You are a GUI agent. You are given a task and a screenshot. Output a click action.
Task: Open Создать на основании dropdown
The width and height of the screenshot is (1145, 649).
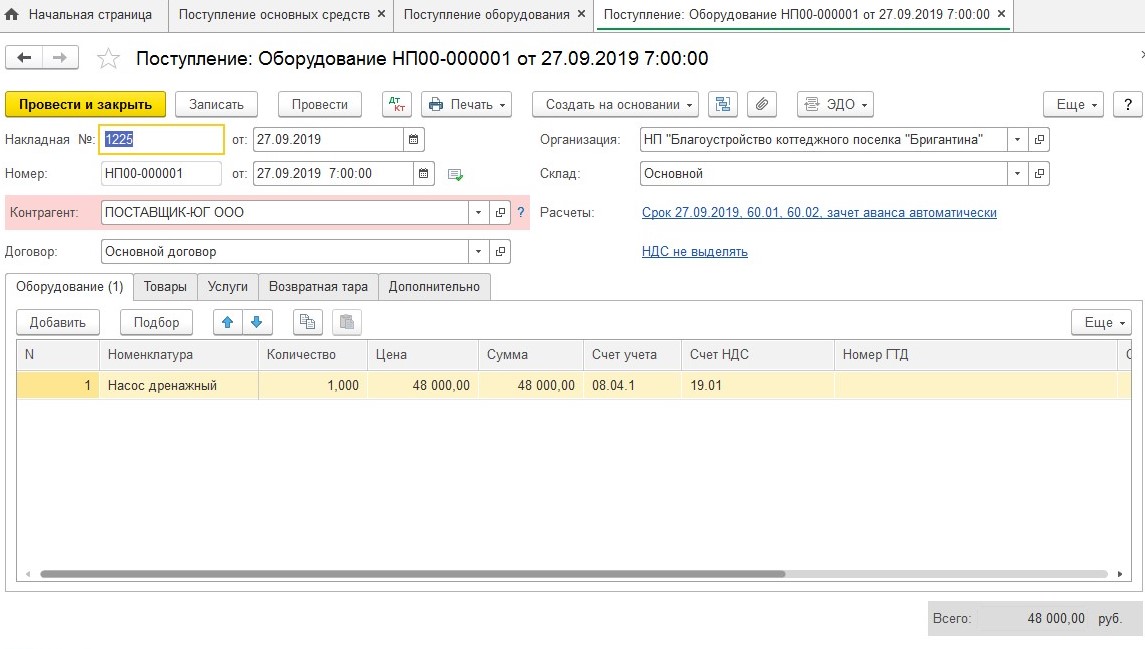pos(620,104)
